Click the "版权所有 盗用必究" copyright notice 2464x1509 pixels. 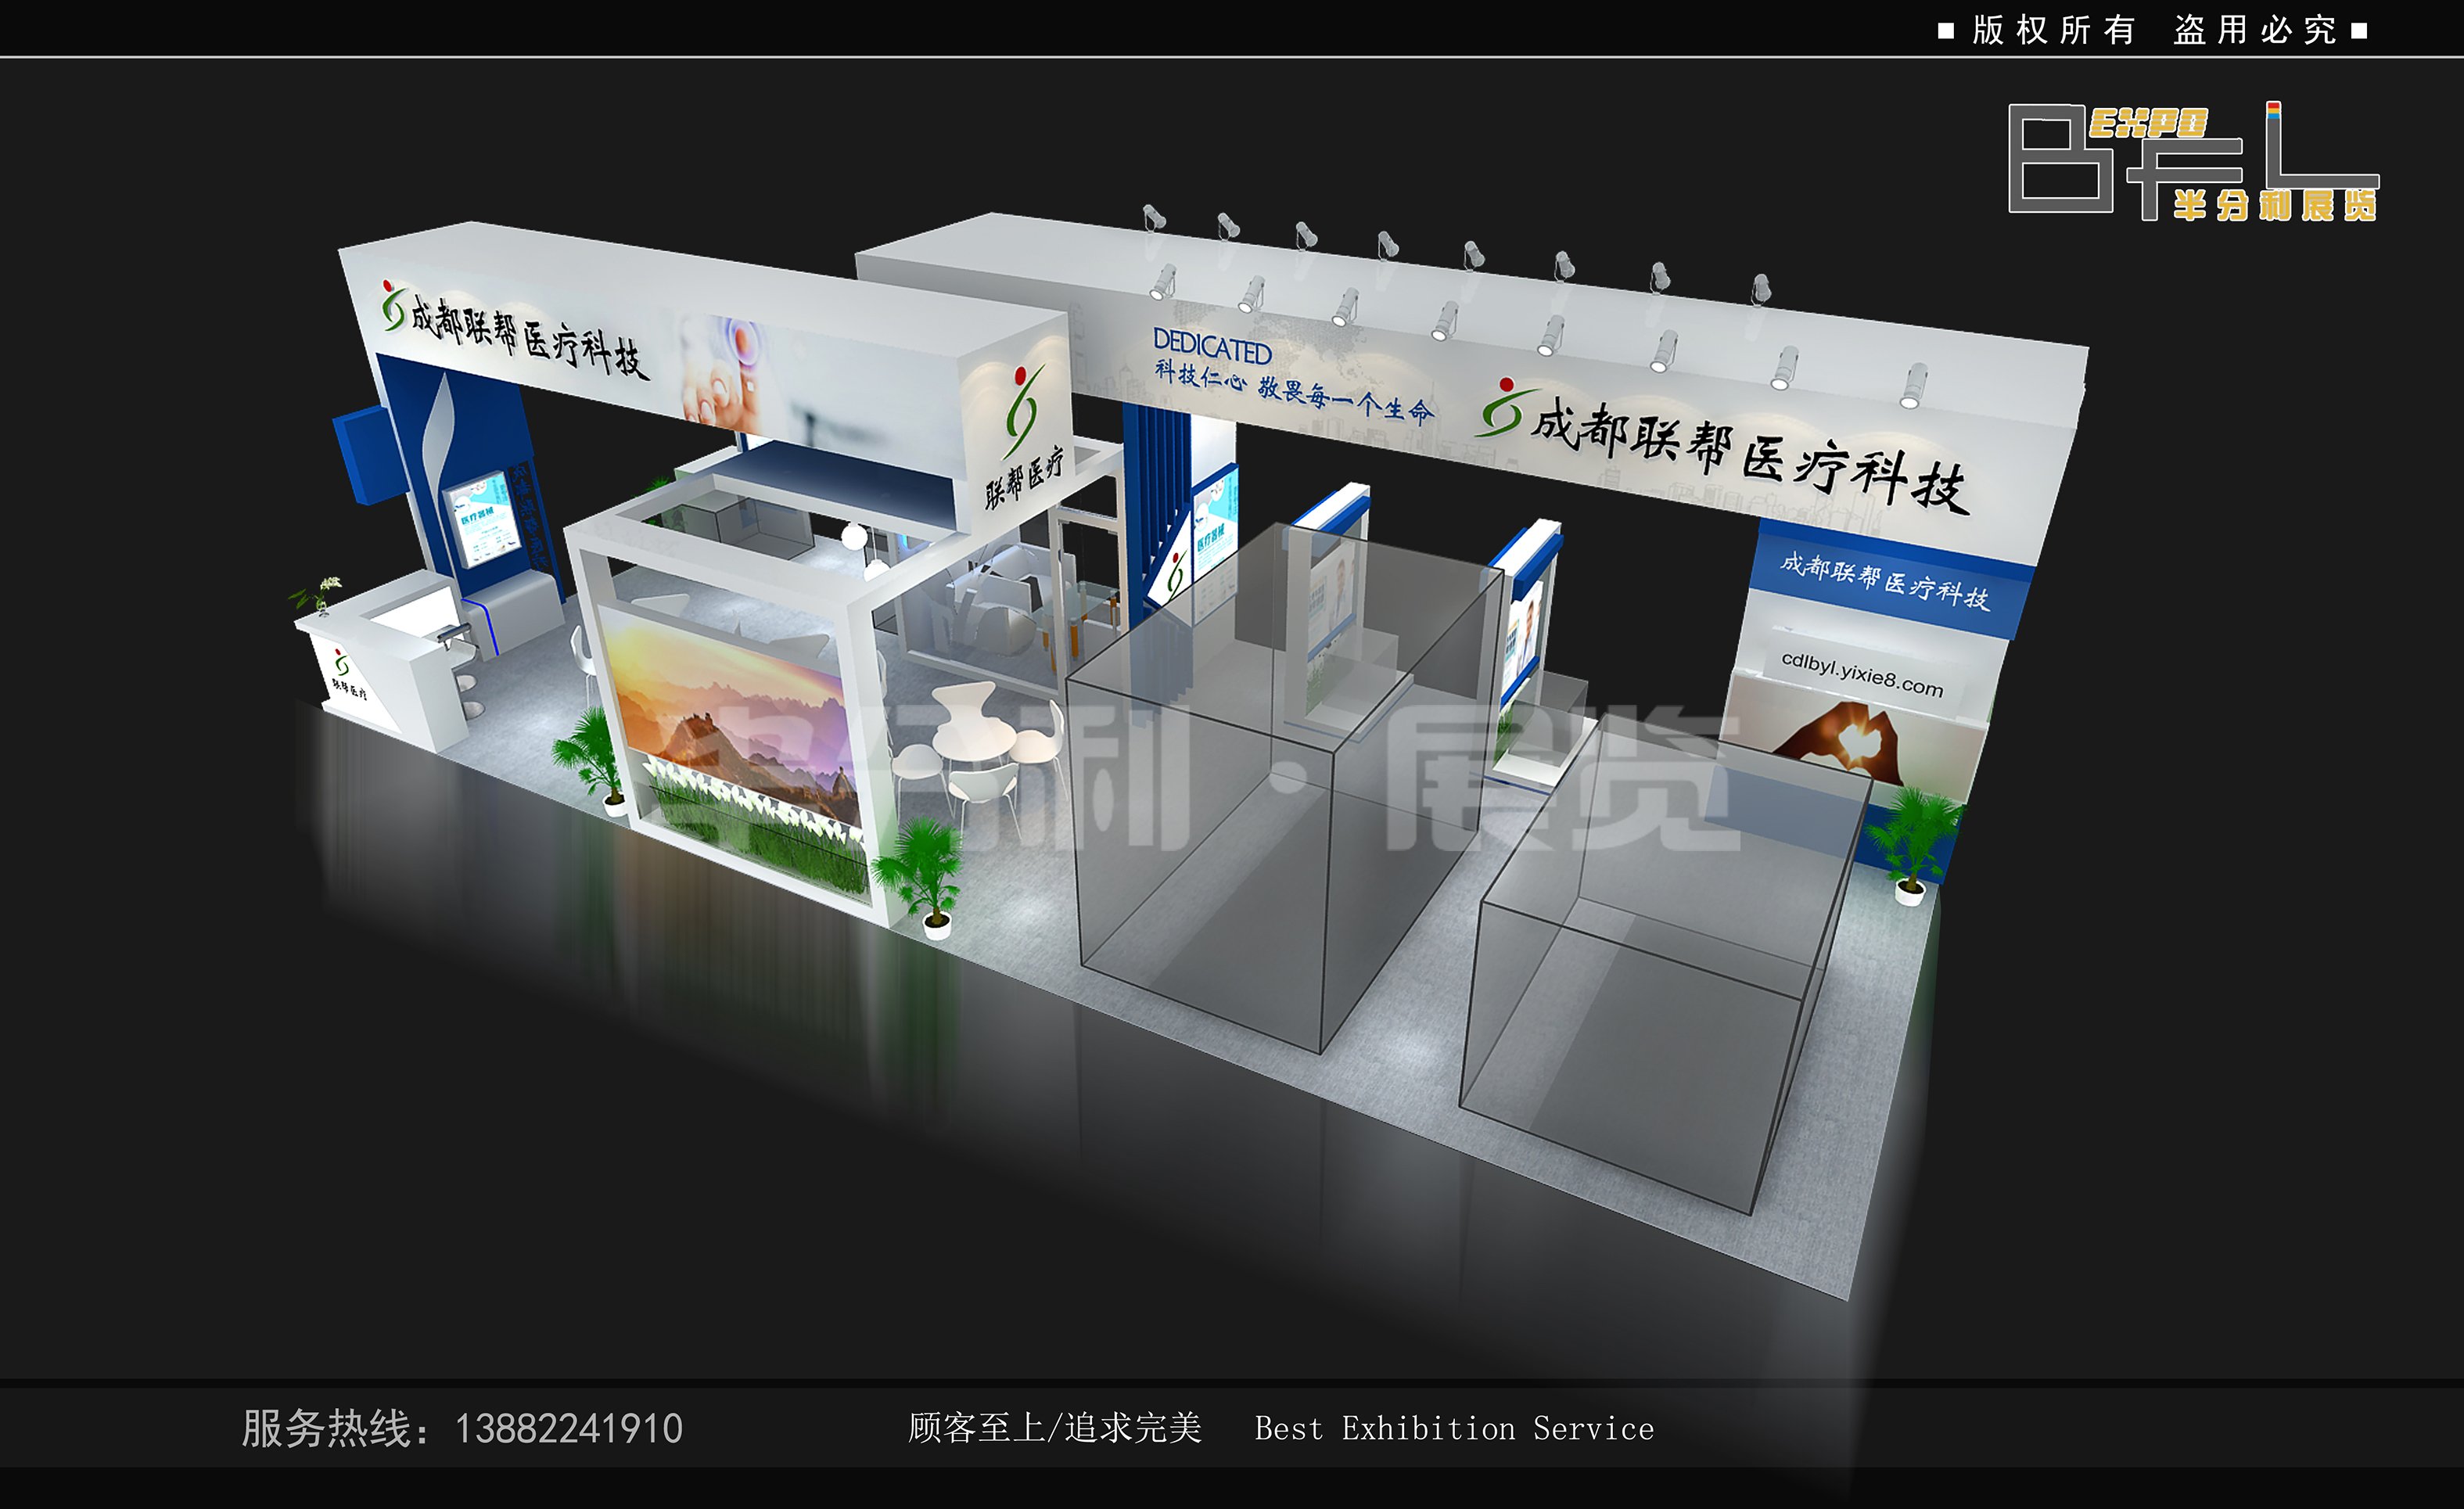click(x=2152, y=30)
